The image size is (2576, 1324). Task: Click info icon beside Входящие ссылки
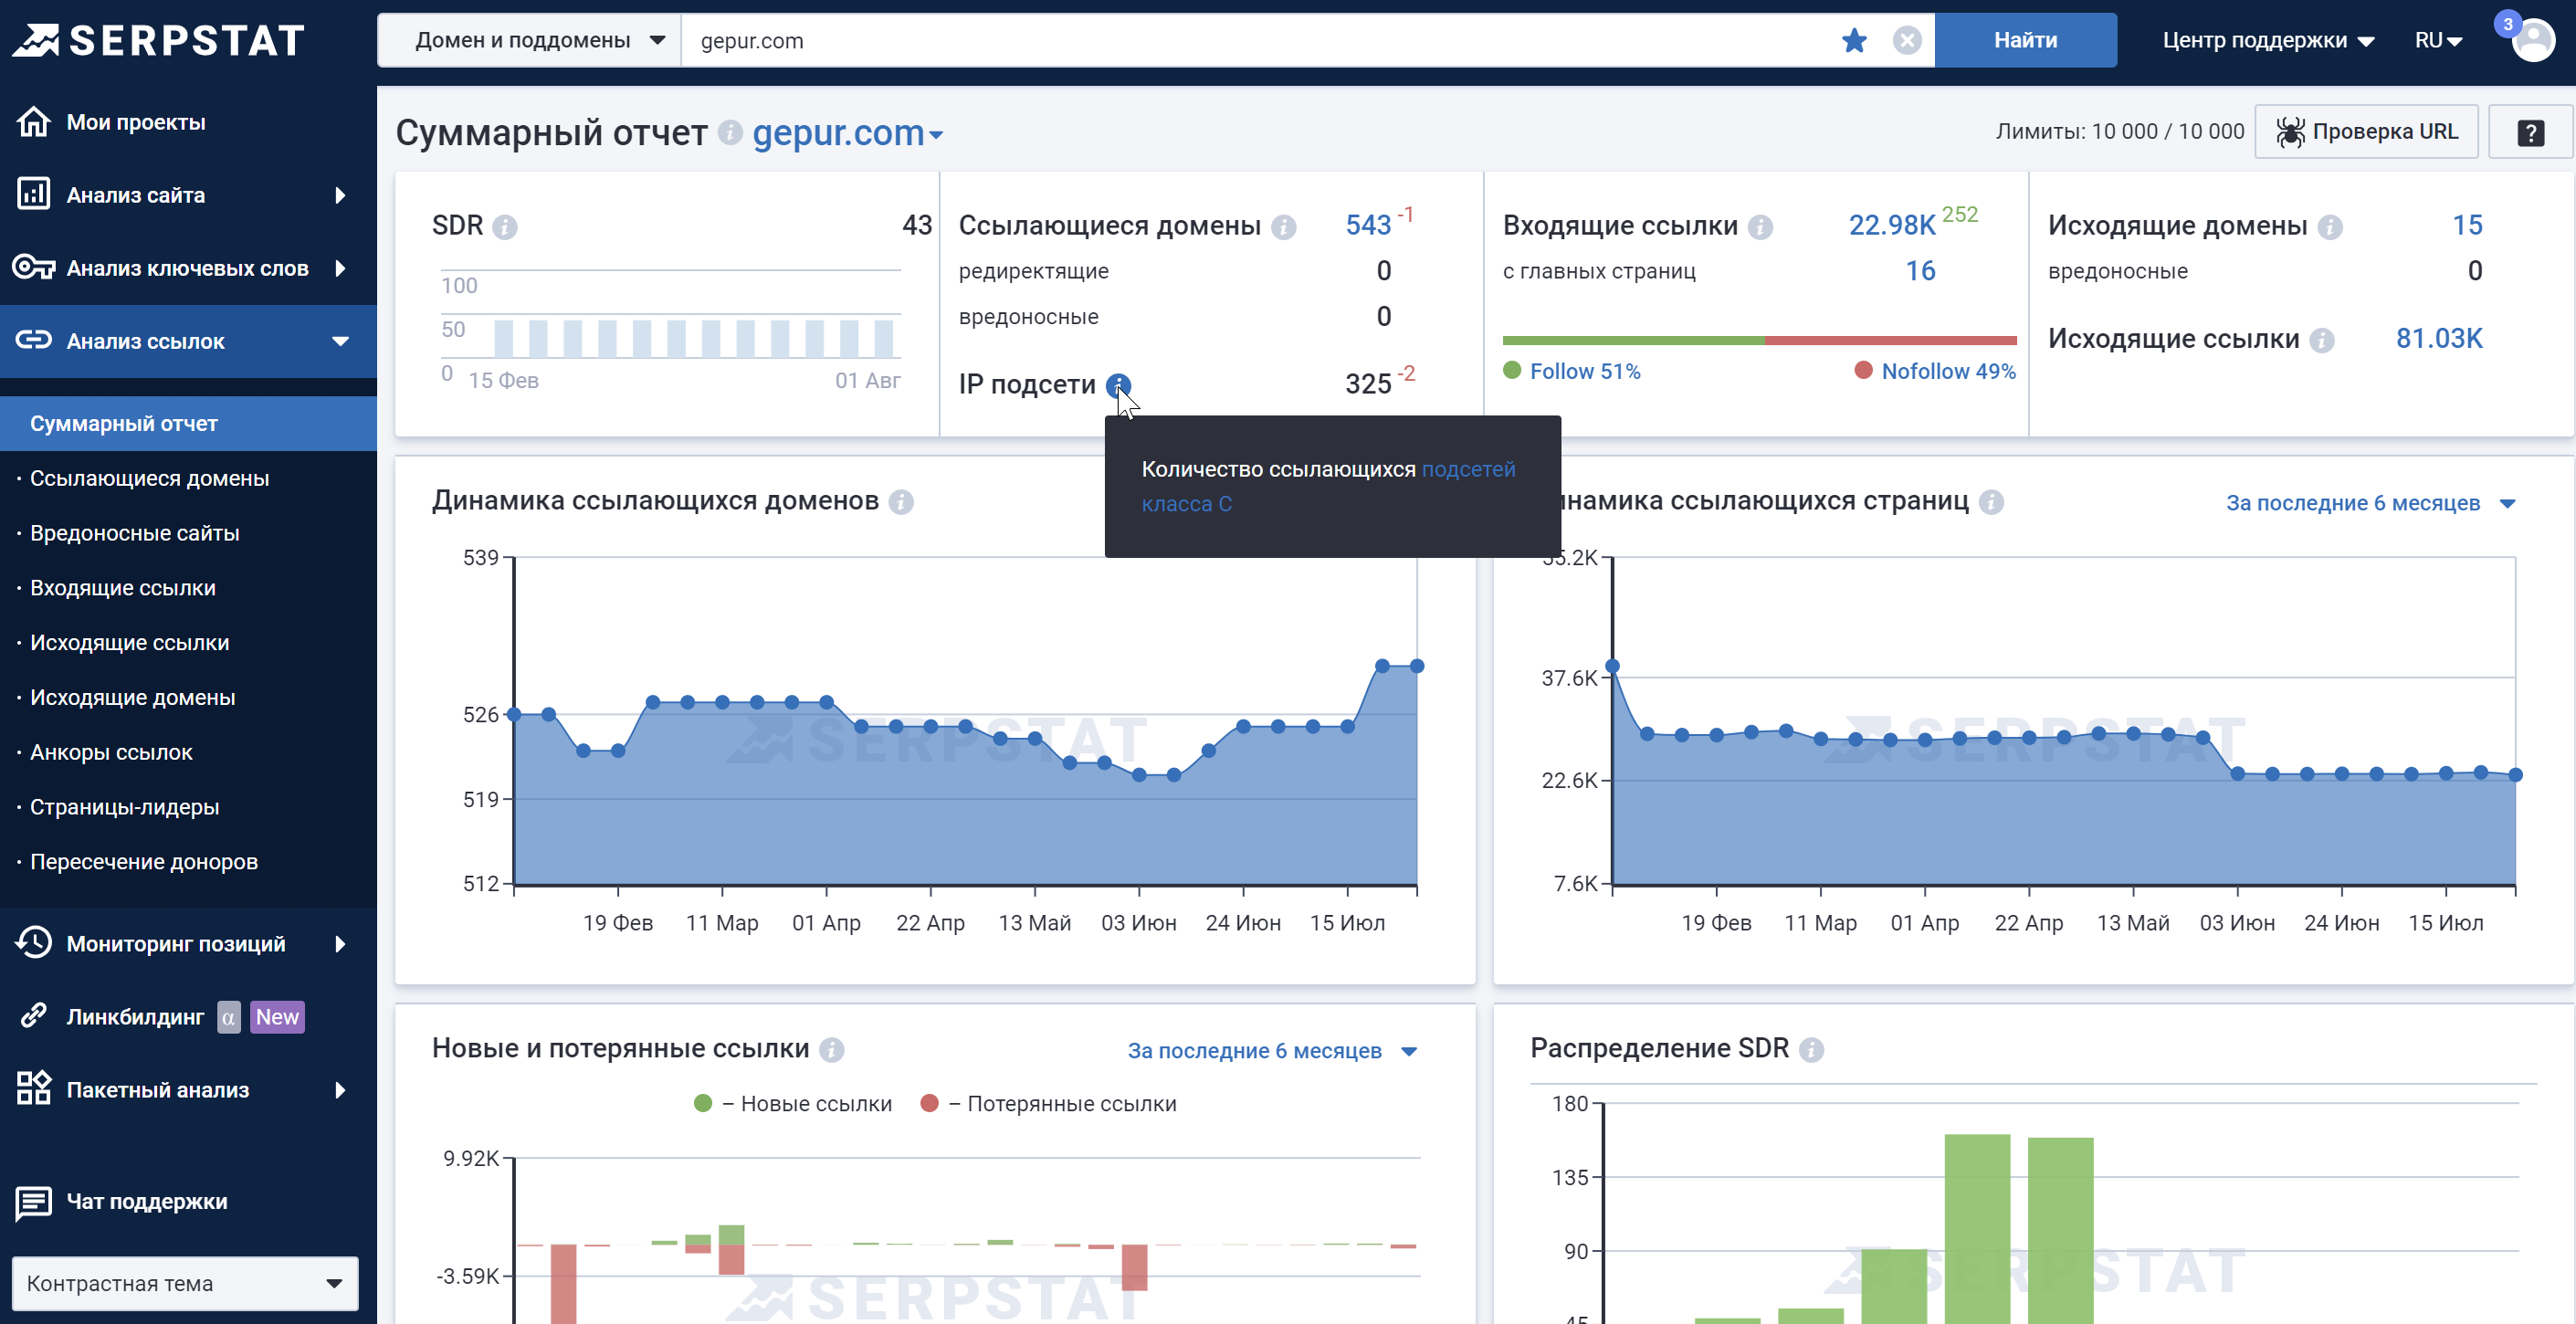(x=1760, y=227)
